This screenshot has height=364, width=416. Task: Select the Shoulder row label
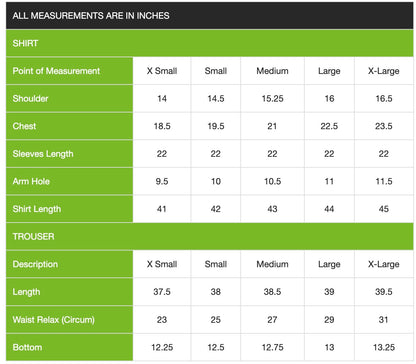click(x=69, y=98)
